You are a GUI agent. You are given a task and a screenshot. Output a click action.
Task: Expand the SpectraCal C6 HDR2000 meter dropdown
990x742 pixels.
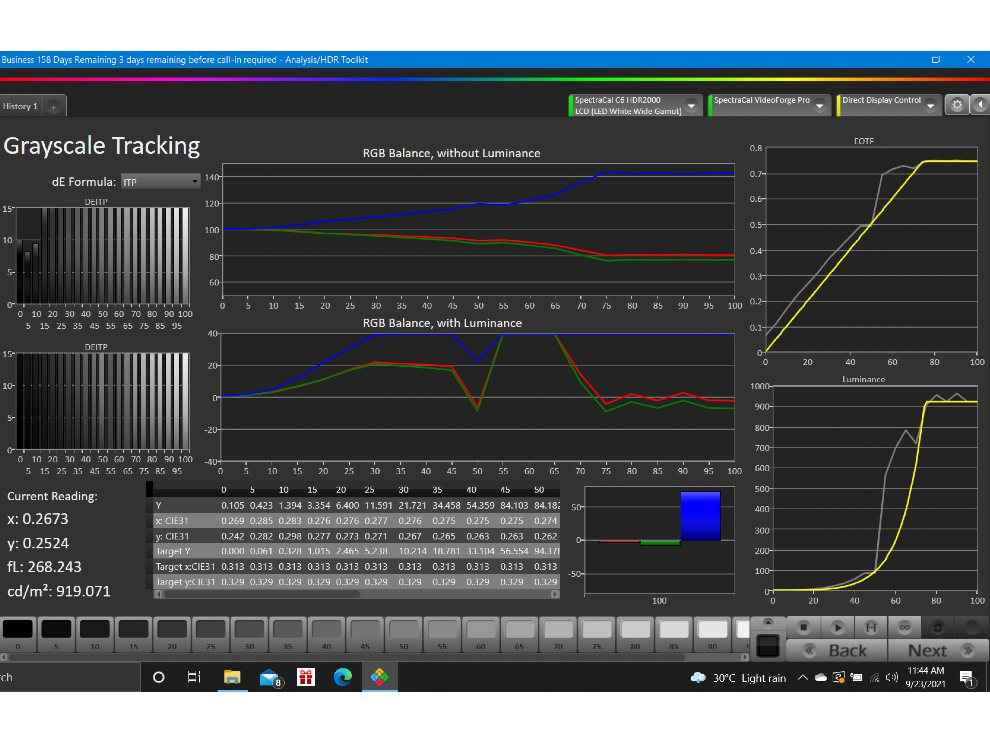(692, 105)
